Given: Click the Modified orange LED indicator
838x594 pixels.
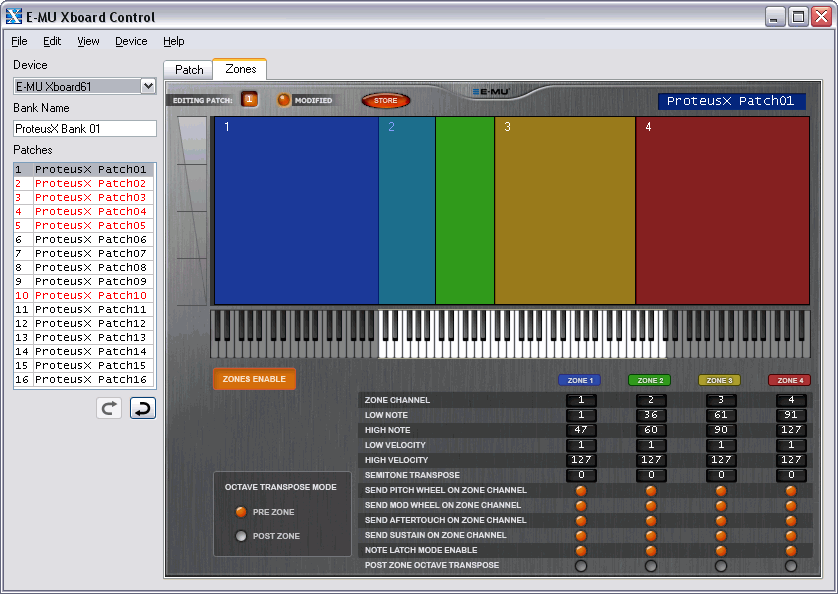Looking at the screenshot, I should [284, 100].
